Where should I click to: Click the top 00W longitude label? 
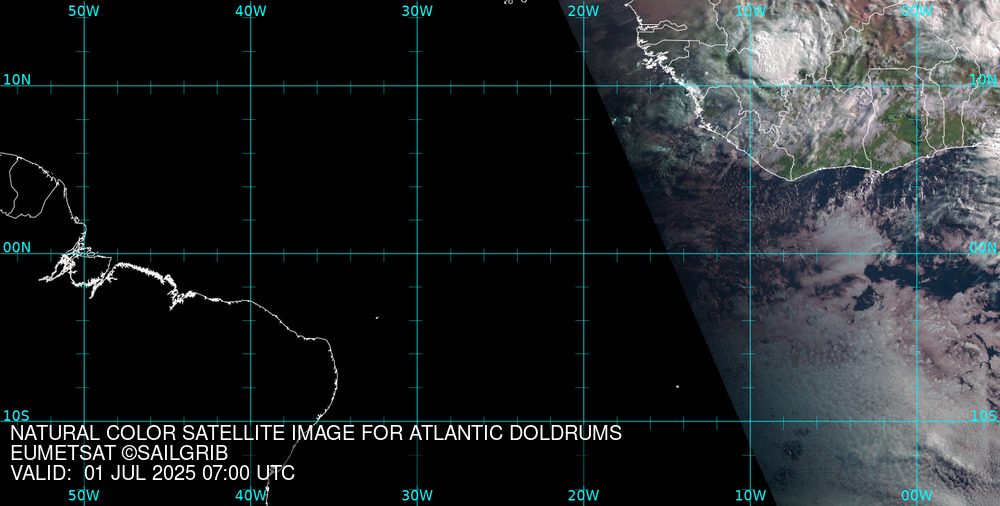917,11
